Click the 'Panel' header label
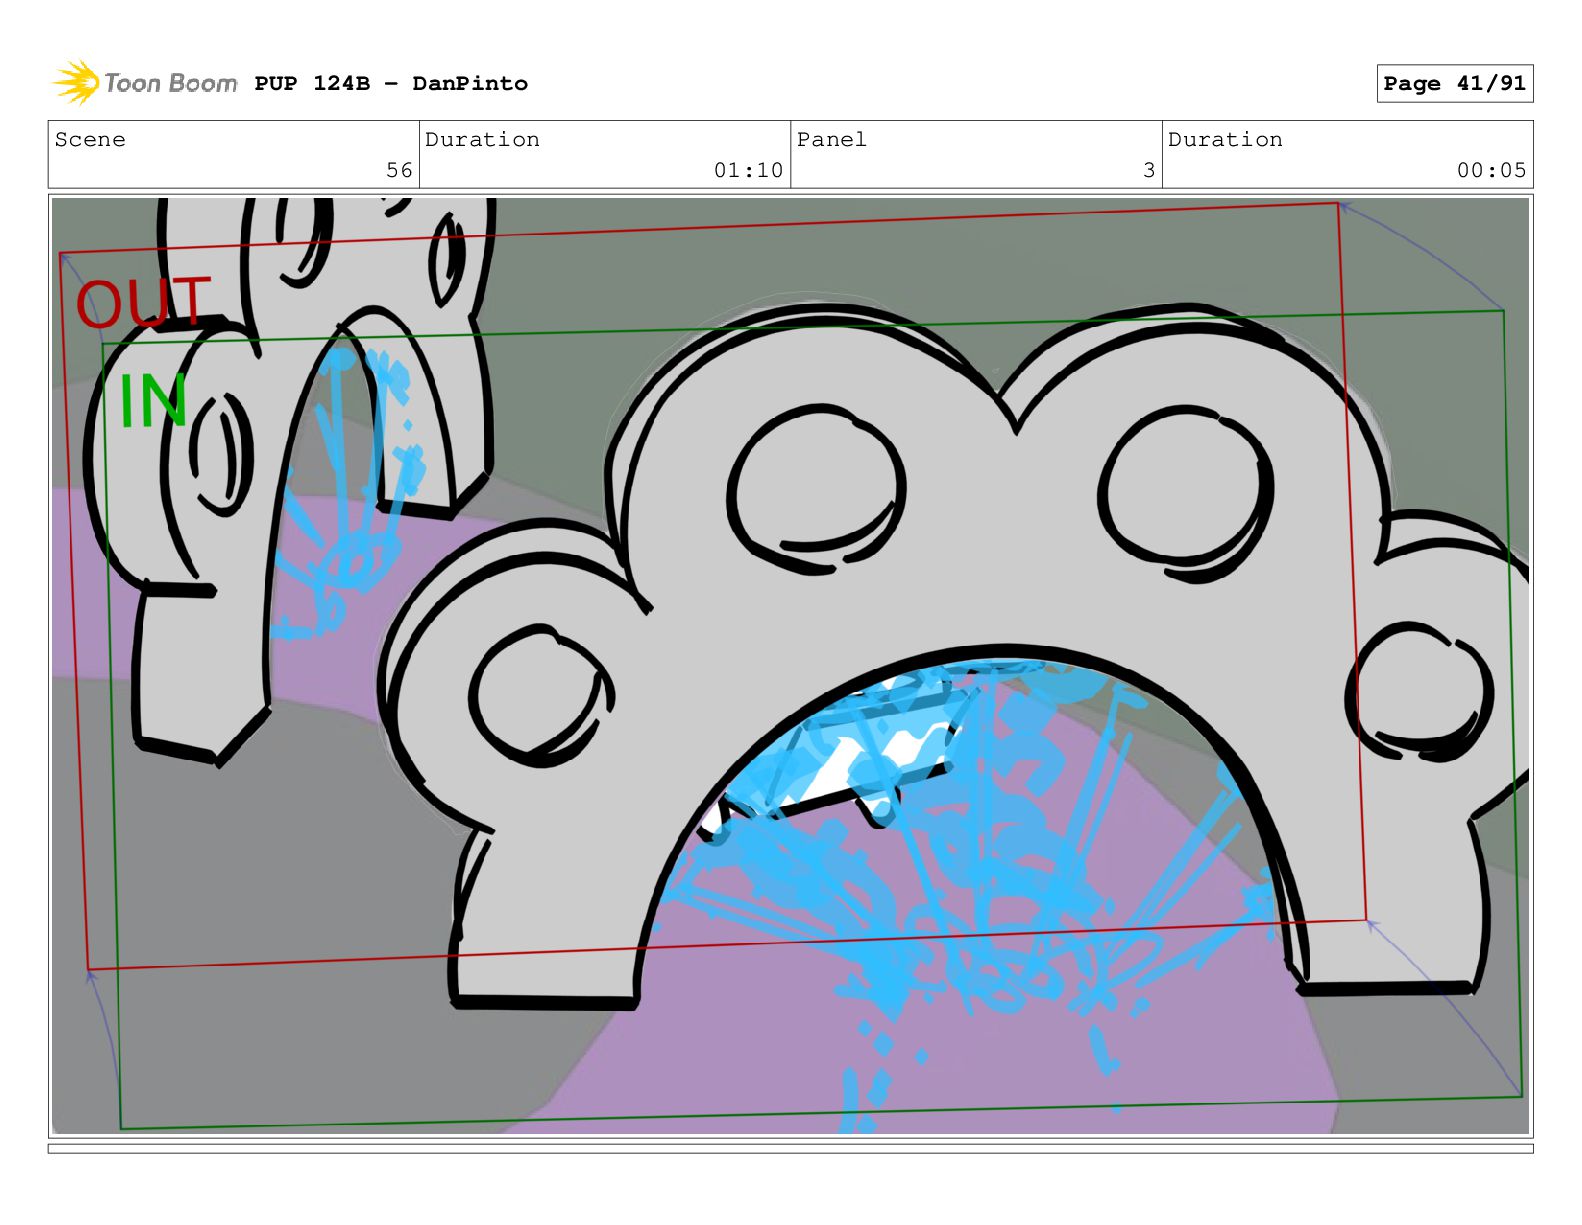Image resolution: width=1582 pixels, height=1225 pixels. (x=831, y=140)
